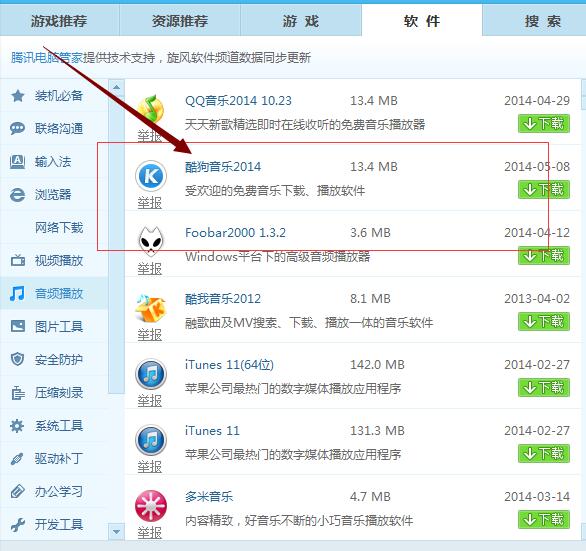Click the TV icon beside 视频播放
The height and width of the screenshot is (551, 586).
point(18,261)
